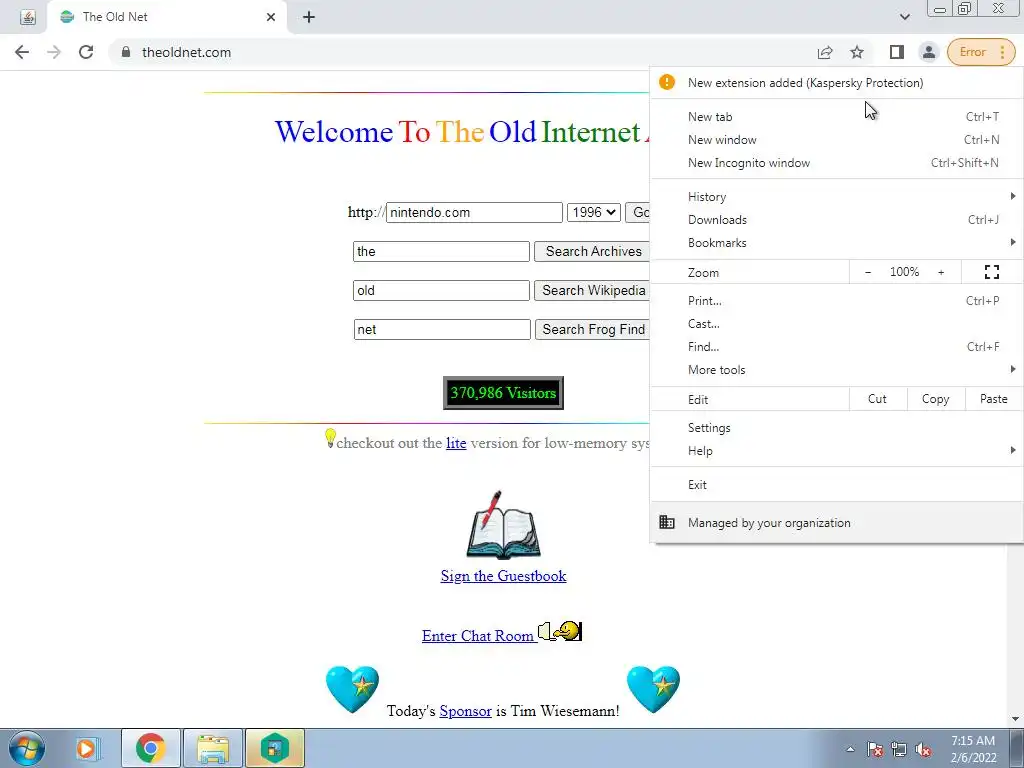Select Print from the Chrome menu
This screenshot has height=768, width=1024.
[837, 301]
